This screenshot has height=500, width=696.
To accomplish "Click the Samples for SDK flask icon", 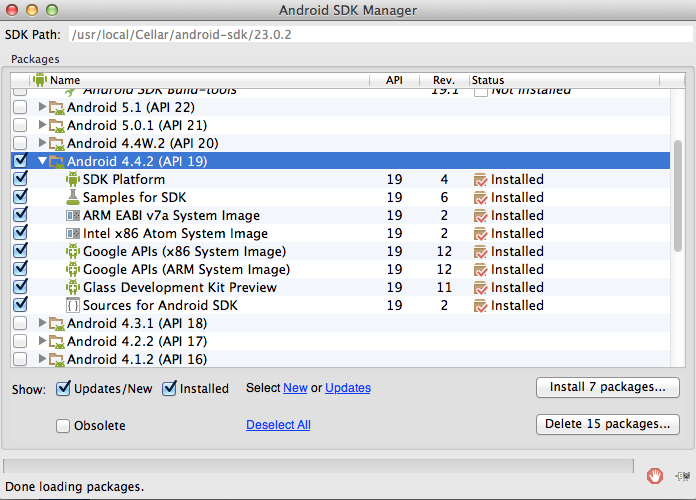I will [x=73, y=197].
